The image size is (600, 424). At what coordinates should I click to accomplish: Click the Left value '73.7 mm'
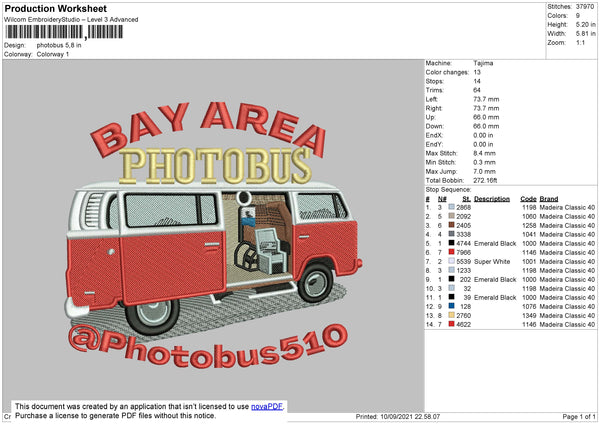pyautogui.click(x=486, y=99)
